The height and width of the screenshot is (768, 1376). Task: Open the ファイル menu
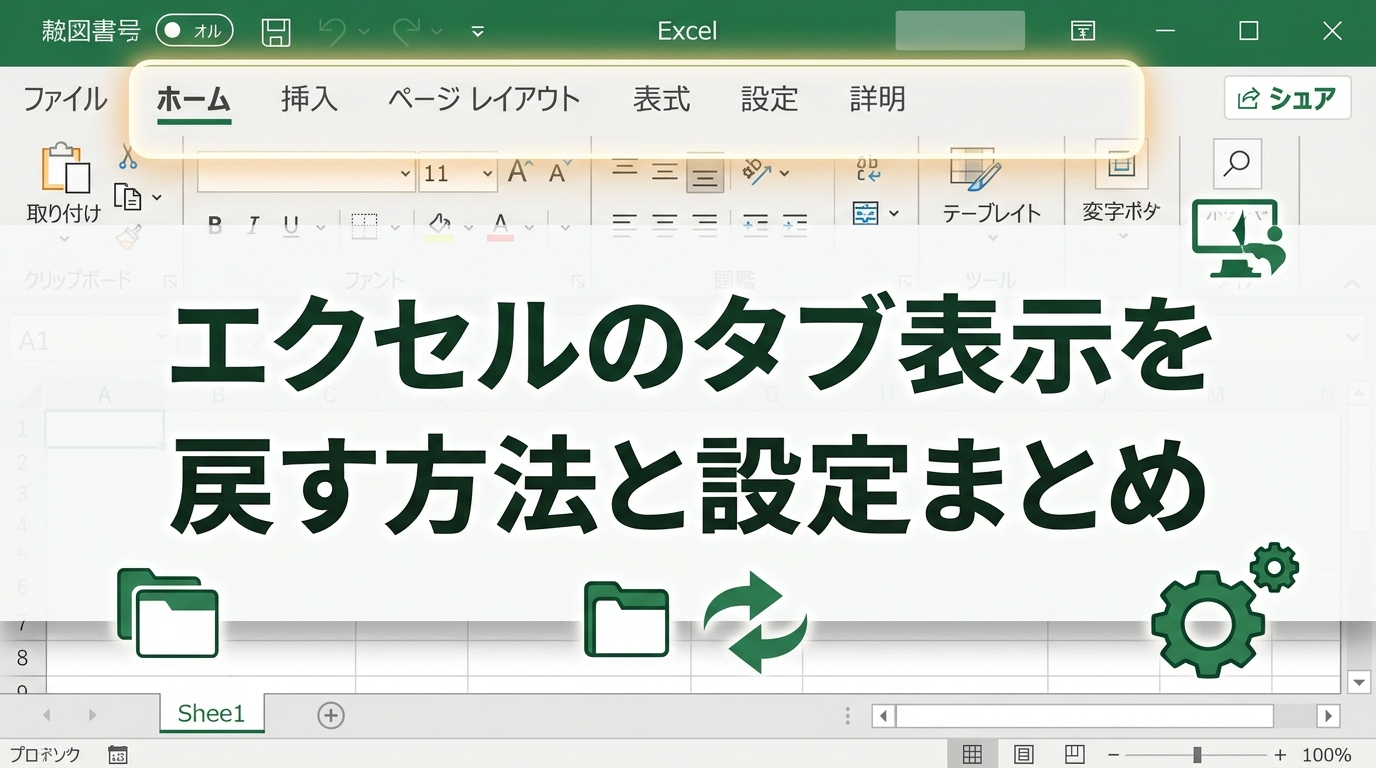[65, 99]
